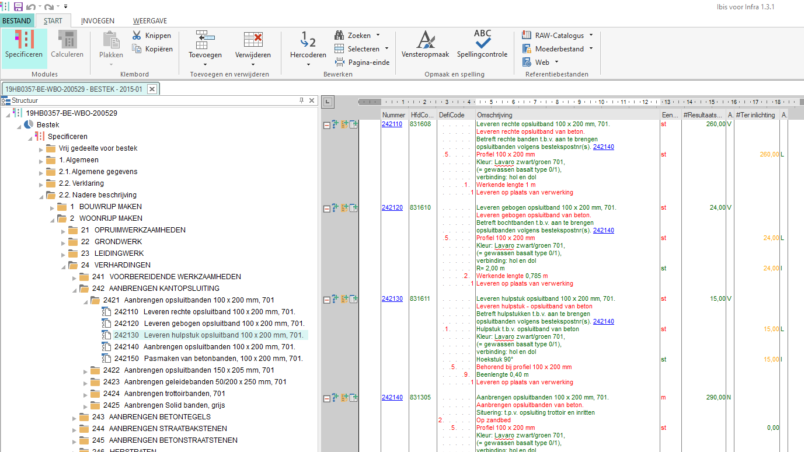Open the Specificeren module
The height and width of the screenshot is (452, 804).
tap(24, 44)
